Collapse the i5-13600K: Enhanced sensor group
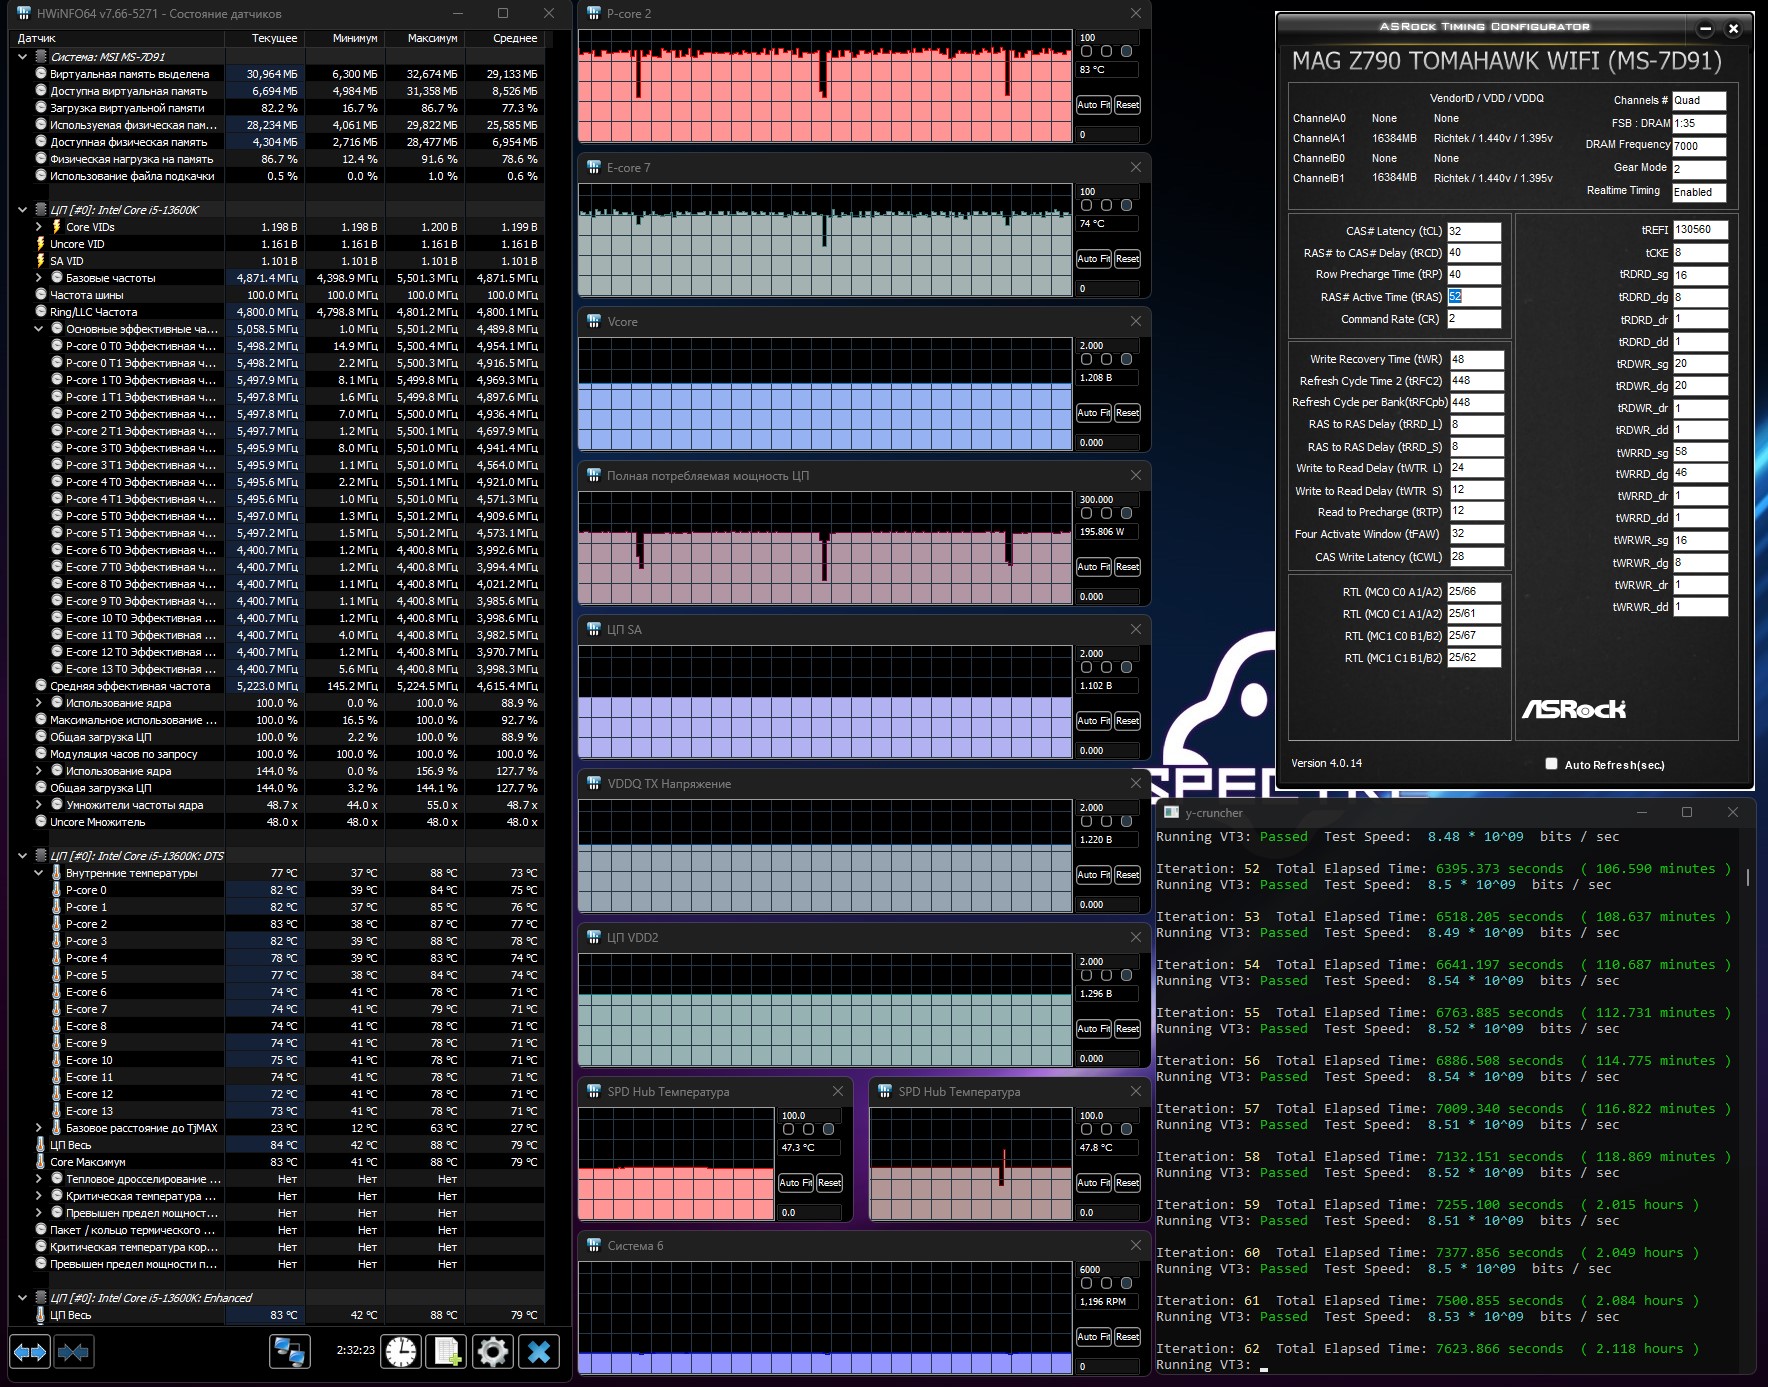Viewport: 1768px width, 1387px height. click(23, 1298)
